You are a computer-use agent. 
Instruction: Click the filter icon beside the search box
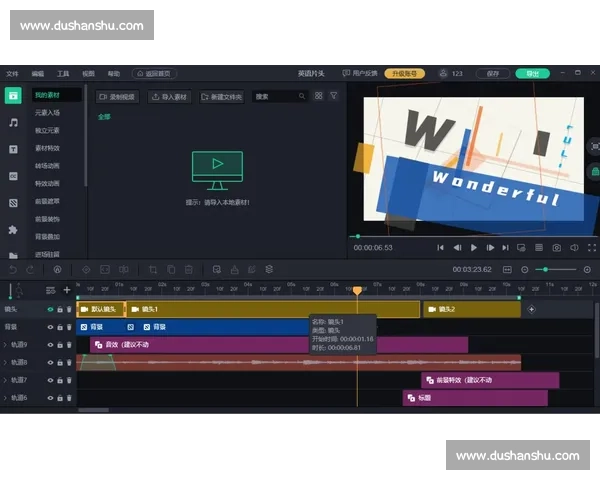coord(334,97)
